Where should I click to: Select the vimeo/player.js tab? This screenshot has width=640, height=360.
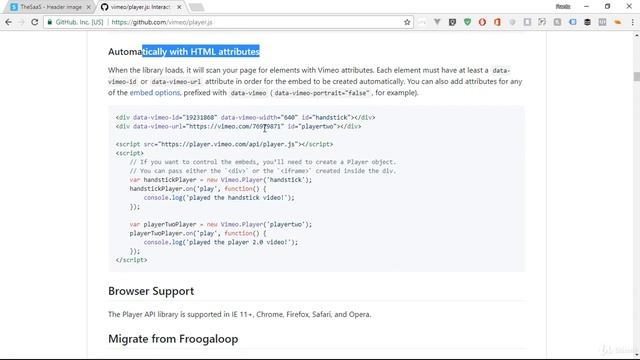[140, 7]
